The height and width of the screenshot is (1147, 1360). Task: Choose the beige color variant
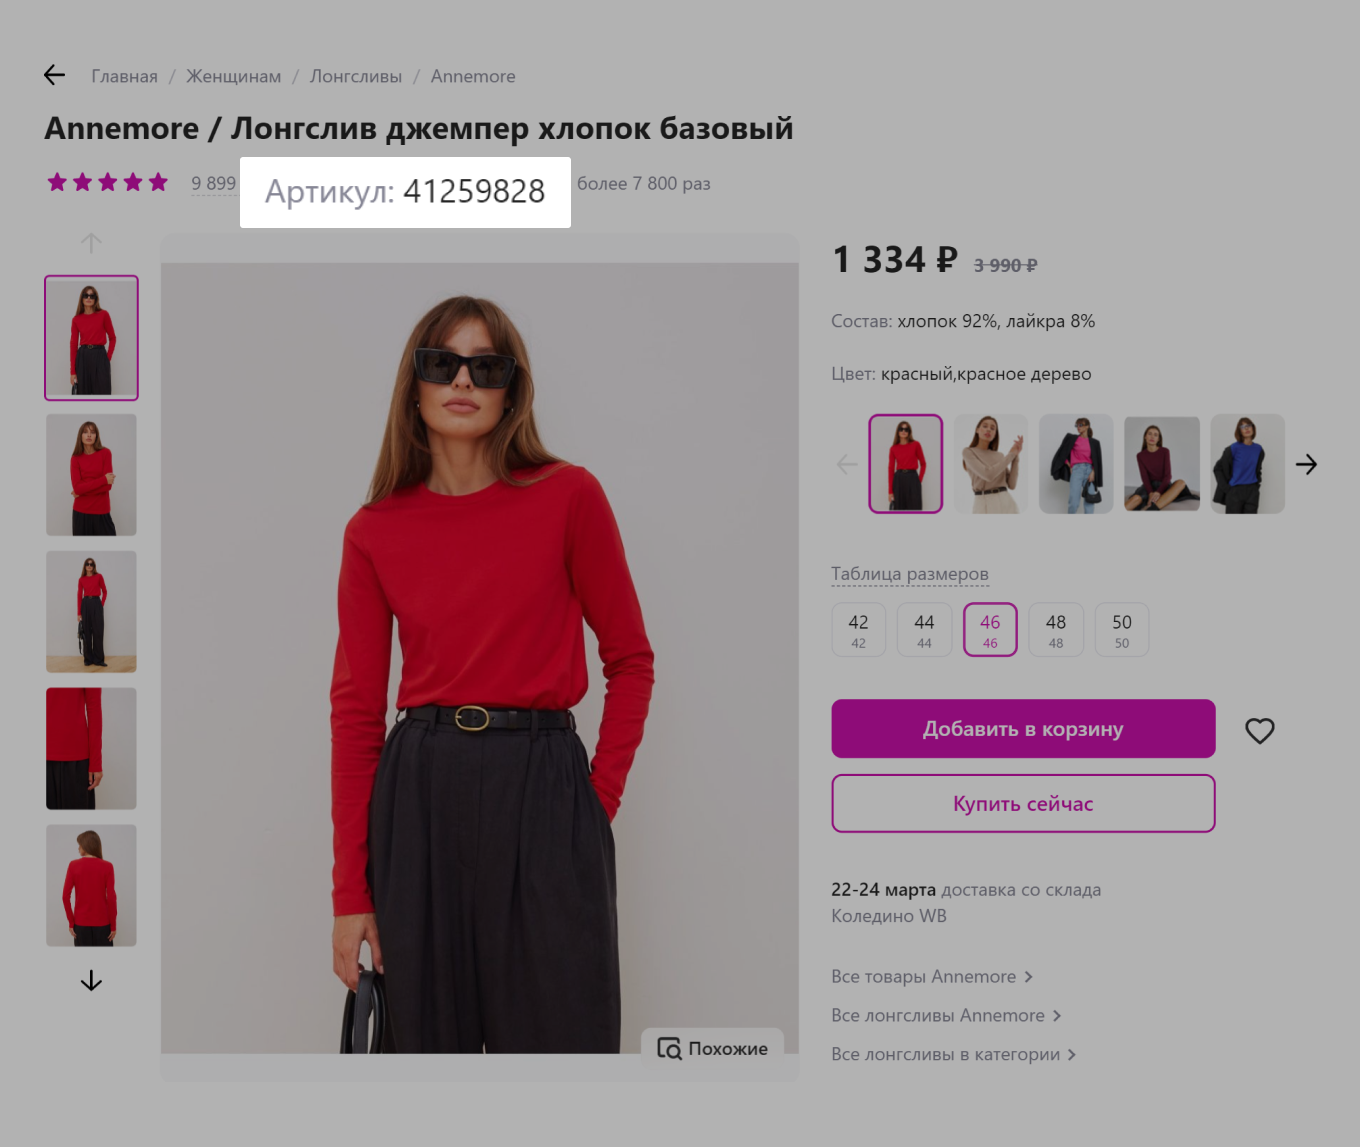pos(990,464)
